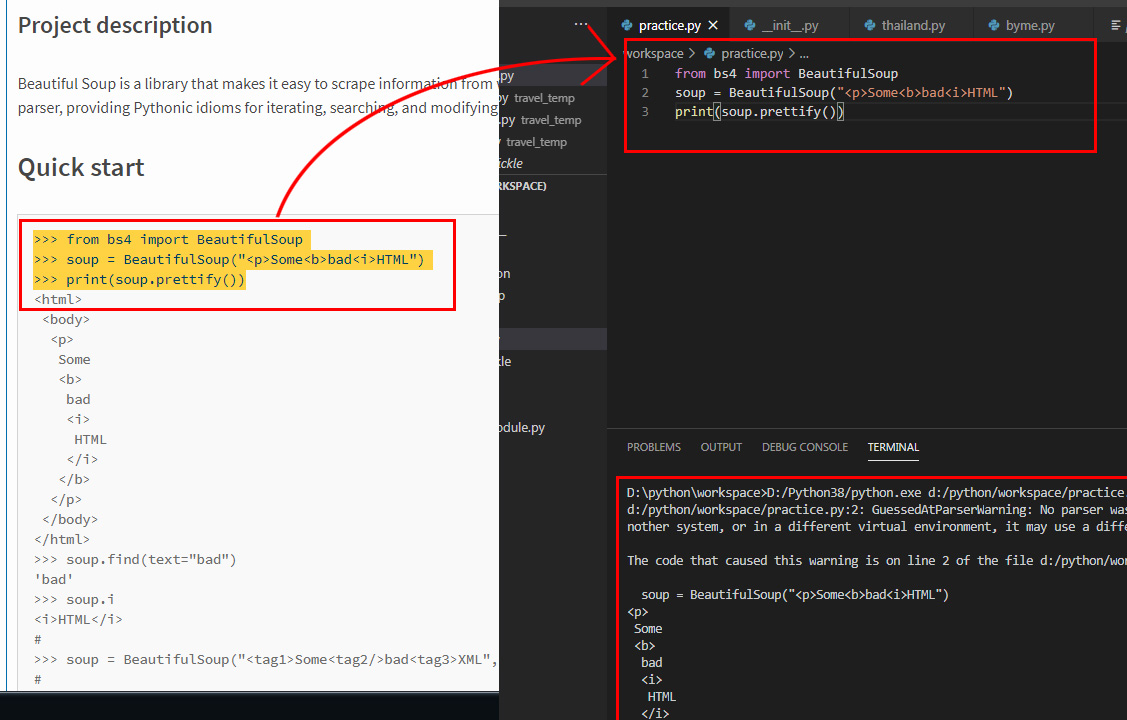Close the practice.py editor tab
Viewport: 1127px width, 720px height.
click(x=713, y=25)
